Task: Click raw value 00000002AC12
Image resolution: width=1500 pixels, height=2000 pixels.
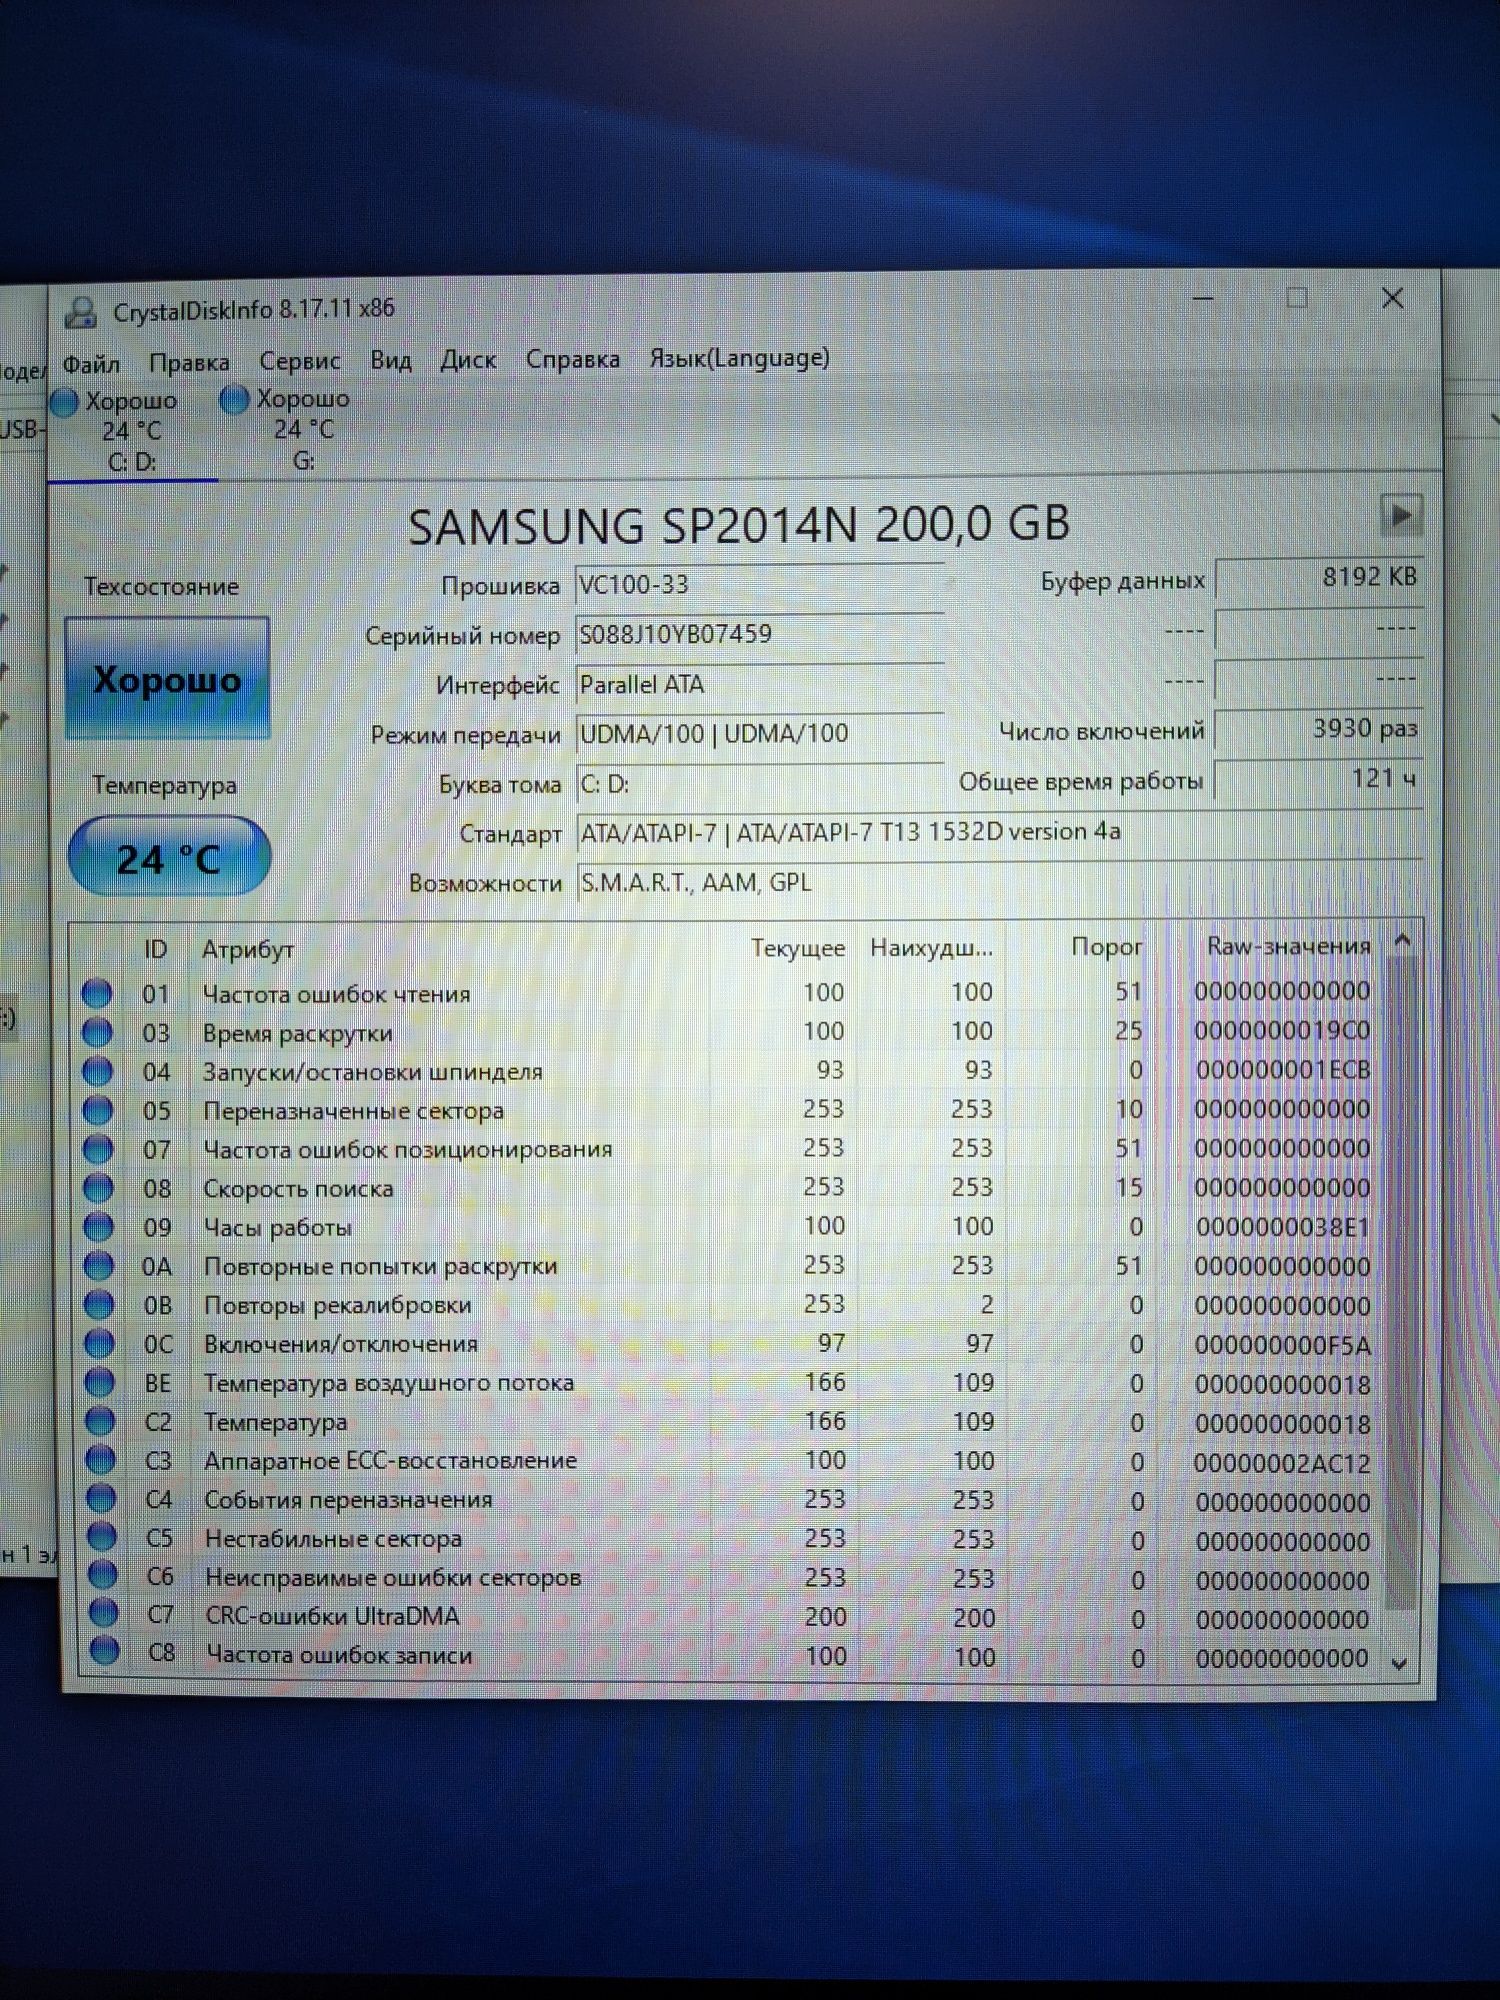Action: [x=1282, y=1463]
